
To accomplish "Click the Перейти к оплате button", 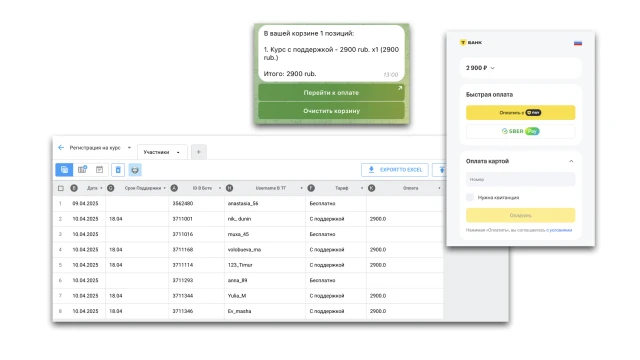I will coord(331,93).
